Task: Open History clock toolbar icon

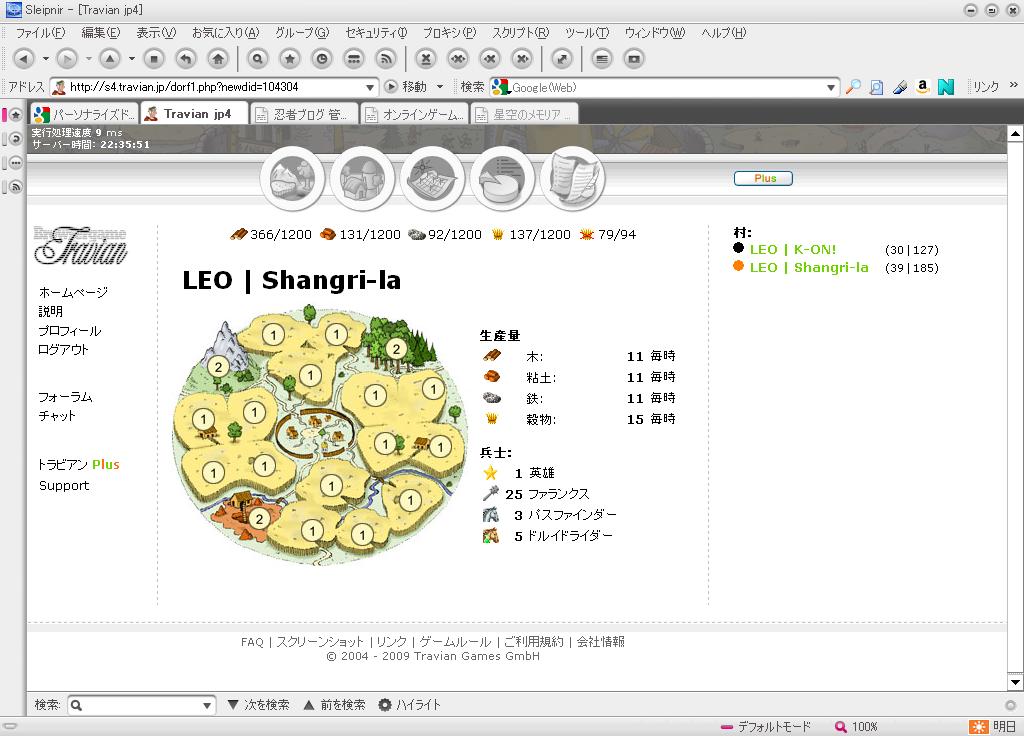Action: [322, 59]
